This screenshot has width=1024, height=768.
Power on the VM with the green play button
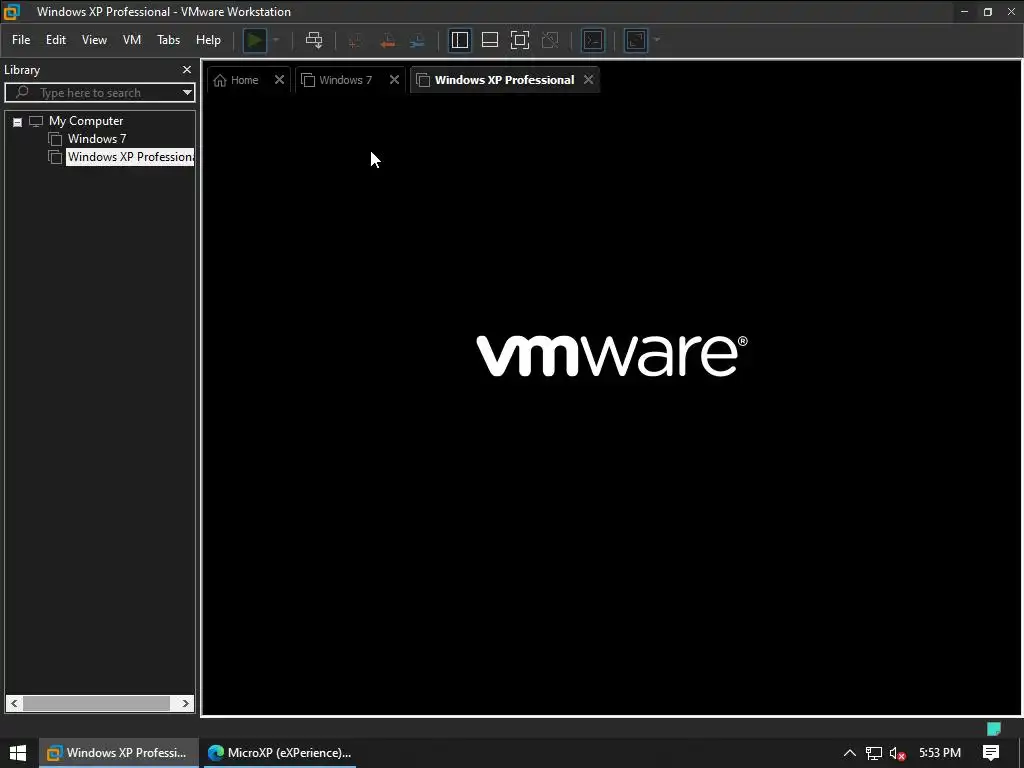pyautogui.click(x=255, y=40)
